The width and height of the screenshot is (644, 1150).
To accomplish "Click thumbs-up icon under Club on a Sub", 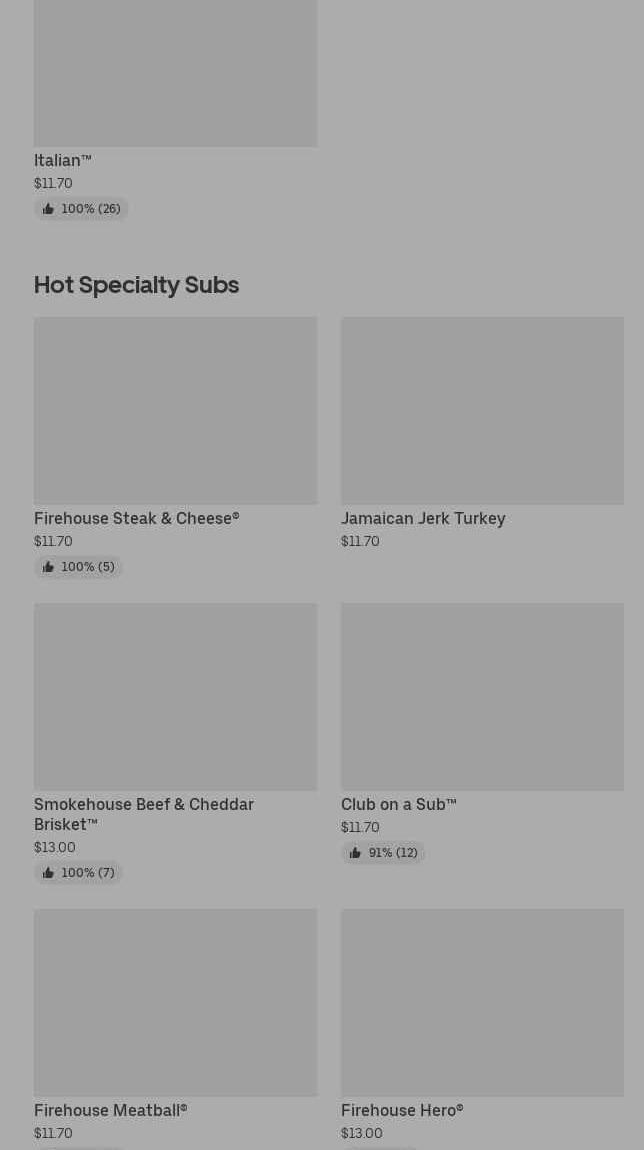I will click(355, 853).
